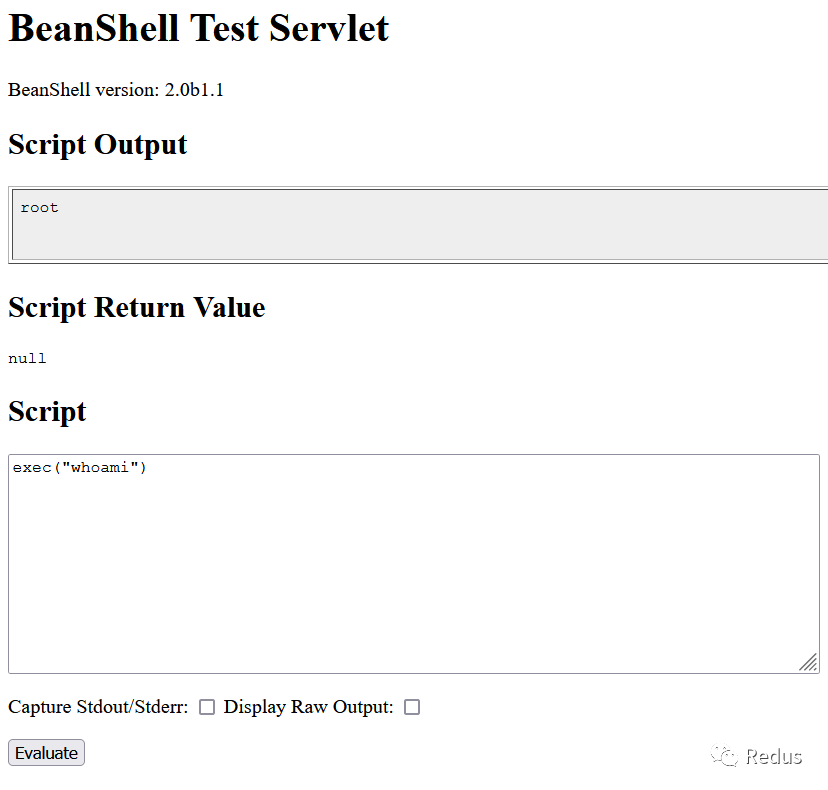This screenshot has height=790, width=828.
Task: Tick the Display Raw Output checkbox
Action: coord(412,707)
